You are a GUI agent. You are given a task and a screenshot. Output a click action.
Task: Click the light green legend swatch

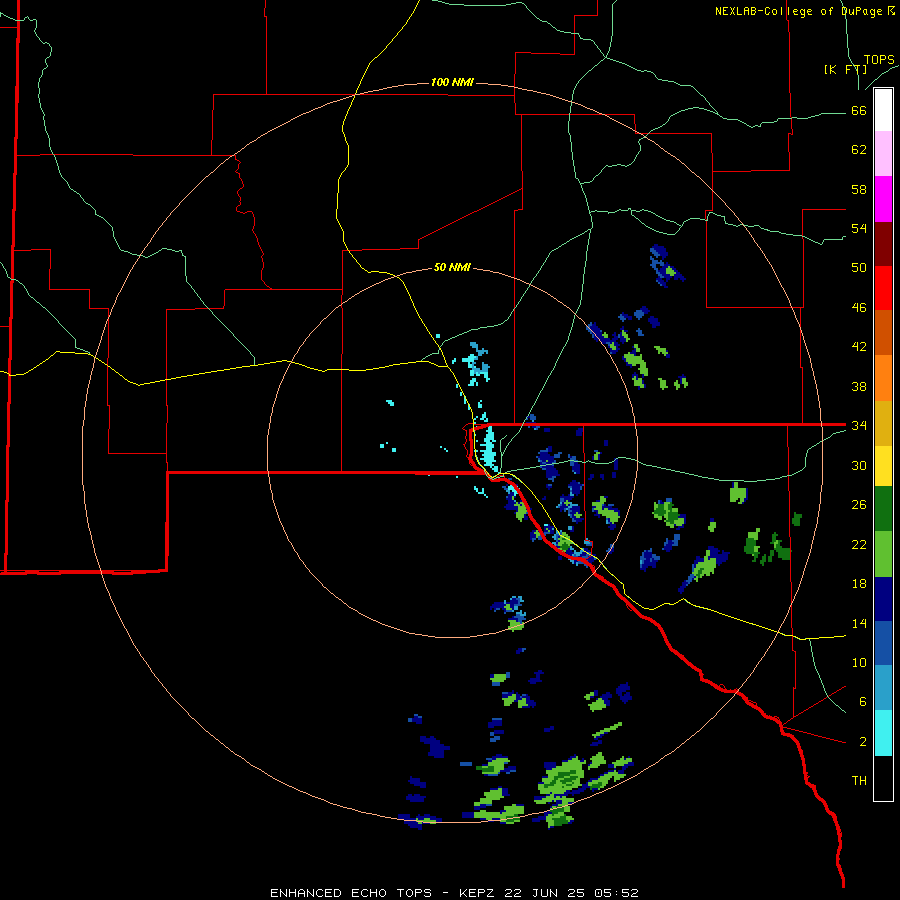(x=883, y=554)
